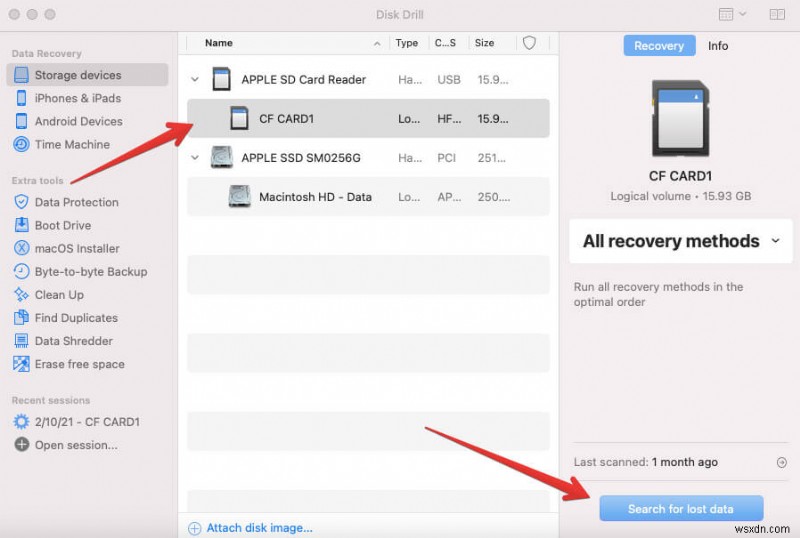Viewport: 800px width, 538px height.
Task: Open the view mode toolbar dropdown
Action: (732, 14)
